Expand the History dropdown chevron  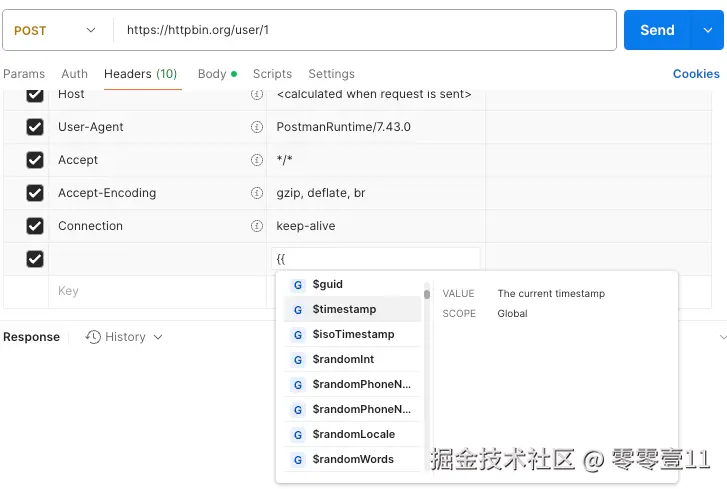point(157,337)
